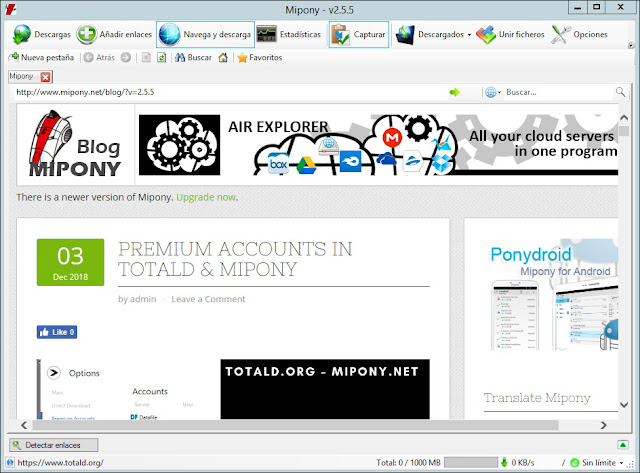Click the forward navigation arrow icon

126,58
